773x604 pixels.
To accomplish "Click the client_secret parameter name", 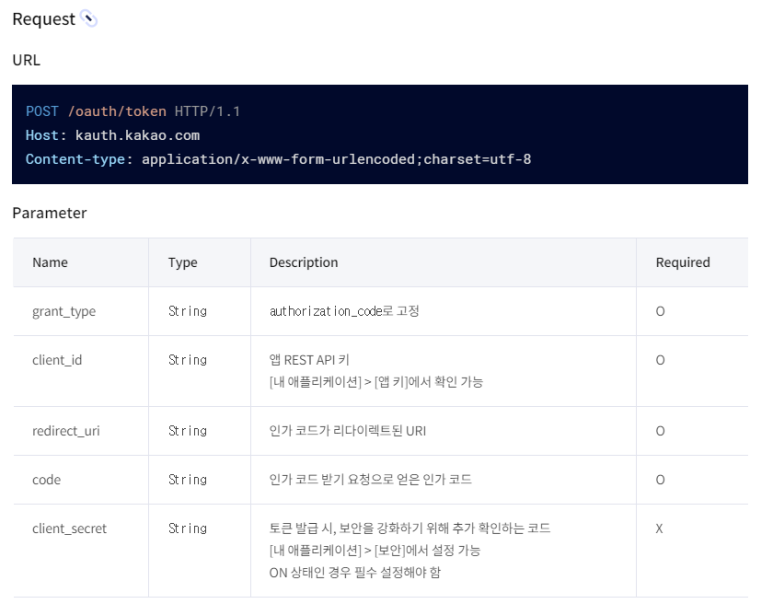I will click(69, 529).
